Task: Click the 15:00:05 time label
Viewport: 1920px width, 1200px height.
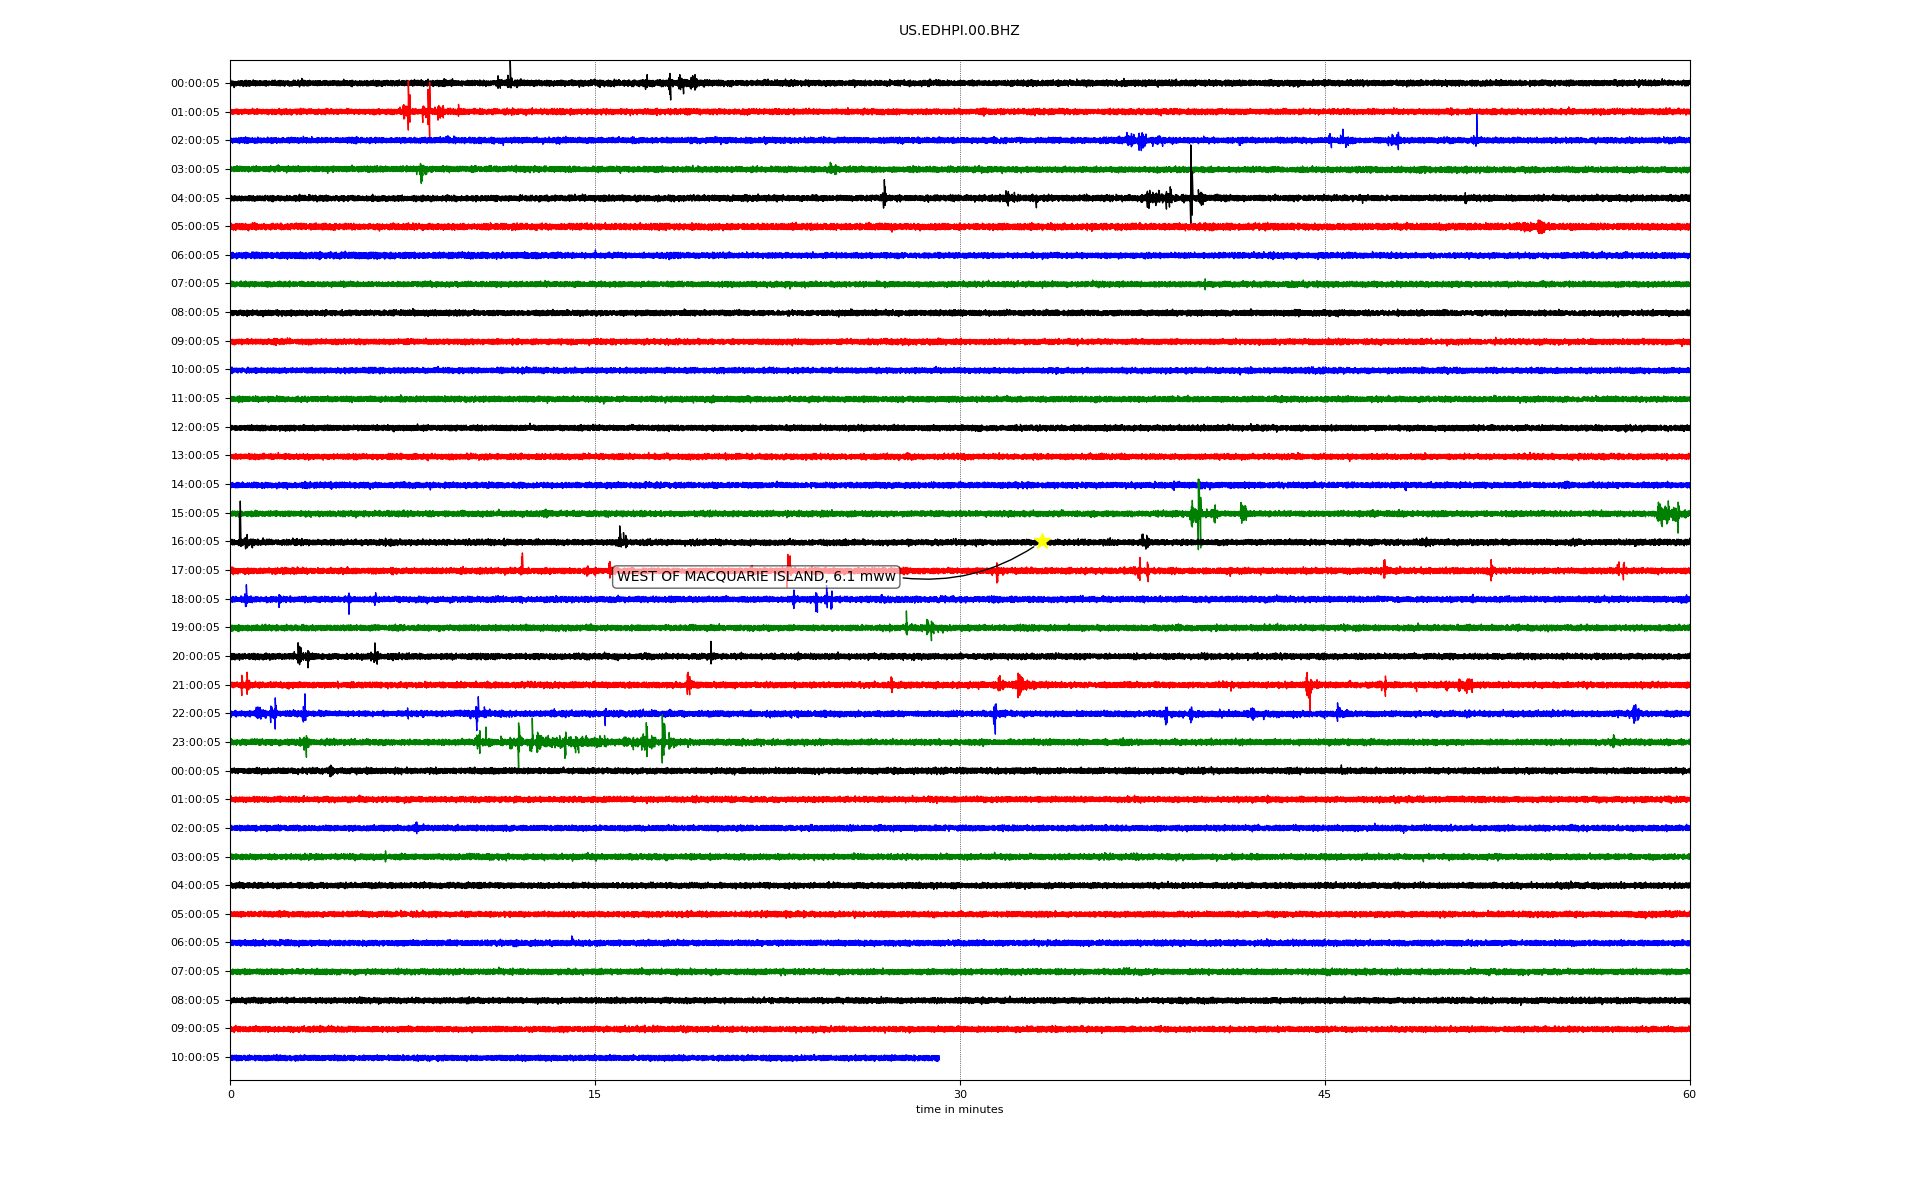Action: [x=195, y=514]
